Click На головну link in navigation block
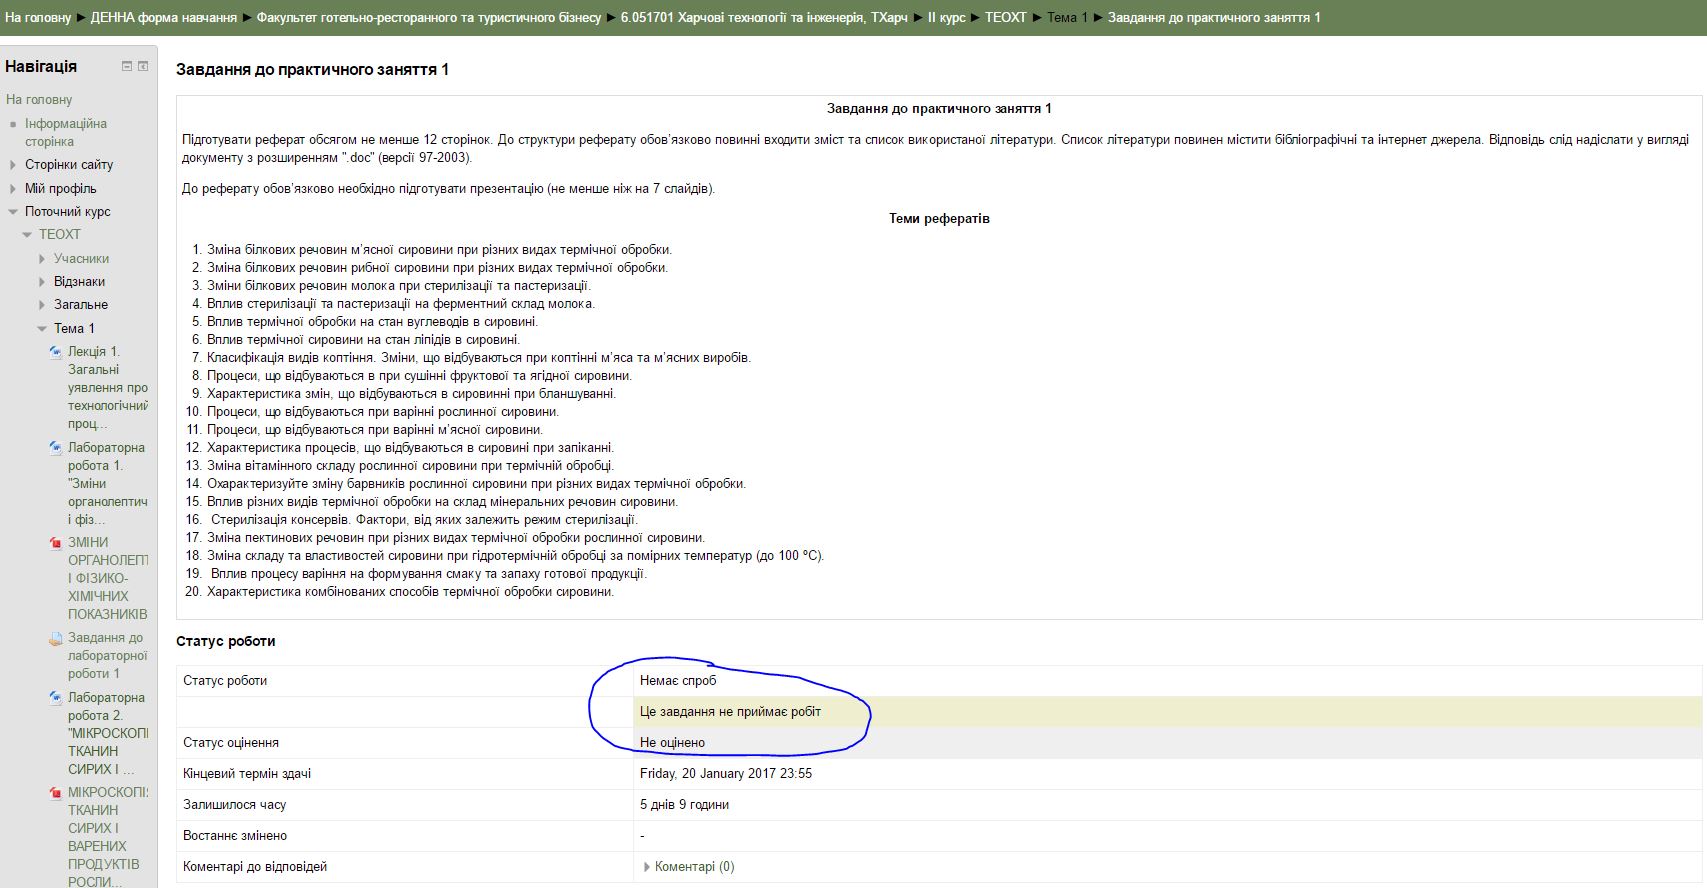1707x888 pixels. pyautogui.click(x=39, y=100)
